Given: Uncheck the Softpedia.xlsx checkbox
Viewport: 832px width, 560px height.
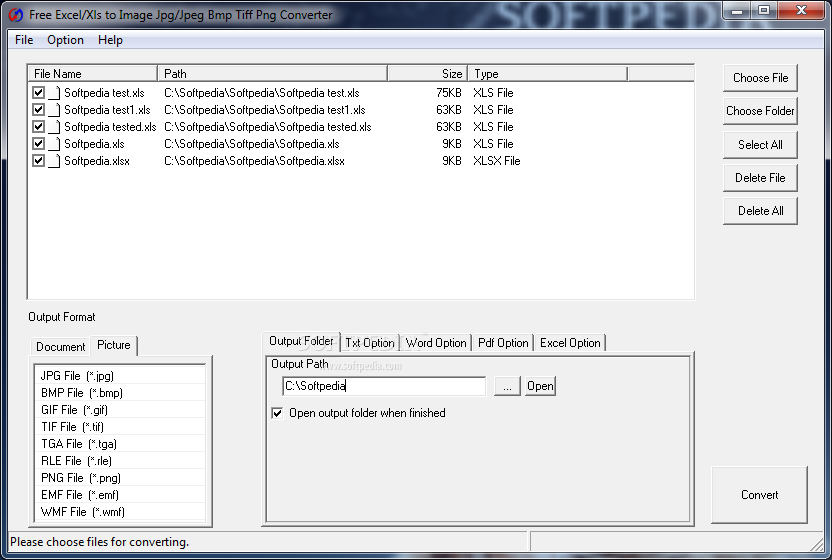Looking at the screenshot, I should [38, 160].
